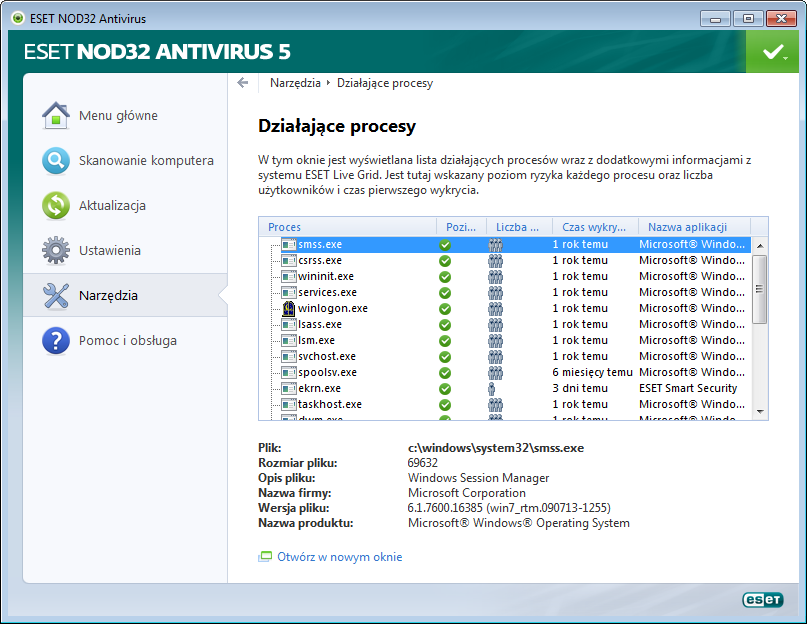Click Otwórz w nowym oknie link
807x624 pixels.
pyautogui.click(x=340, y=557)
